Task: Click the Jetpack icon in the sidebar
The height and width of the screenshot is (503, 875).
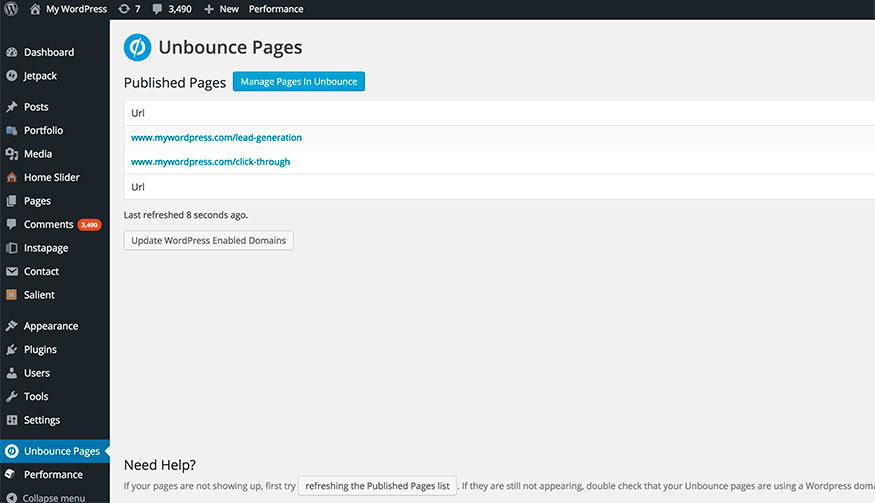Action: click(x=12, y=75)
